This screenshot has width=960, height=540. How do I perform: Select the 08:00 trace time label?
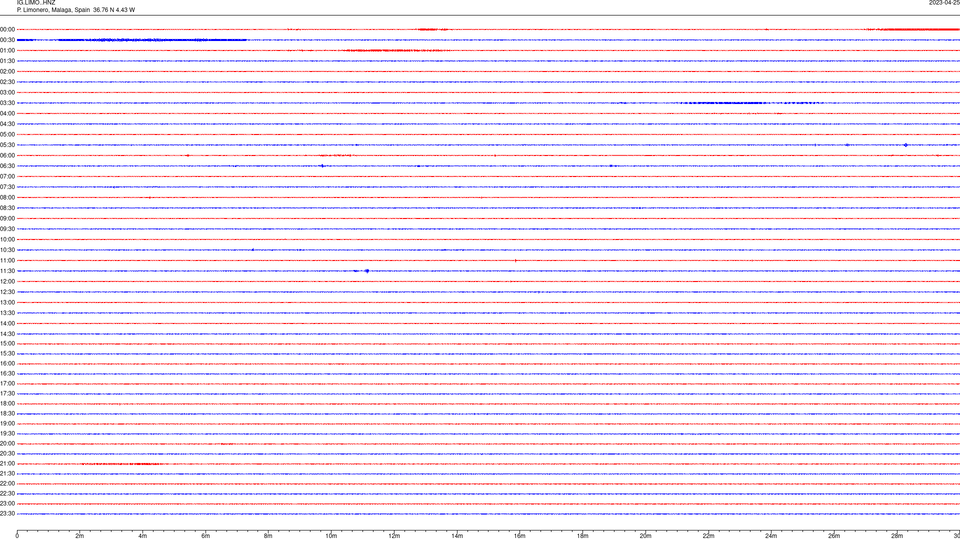[x=7, y=198]
